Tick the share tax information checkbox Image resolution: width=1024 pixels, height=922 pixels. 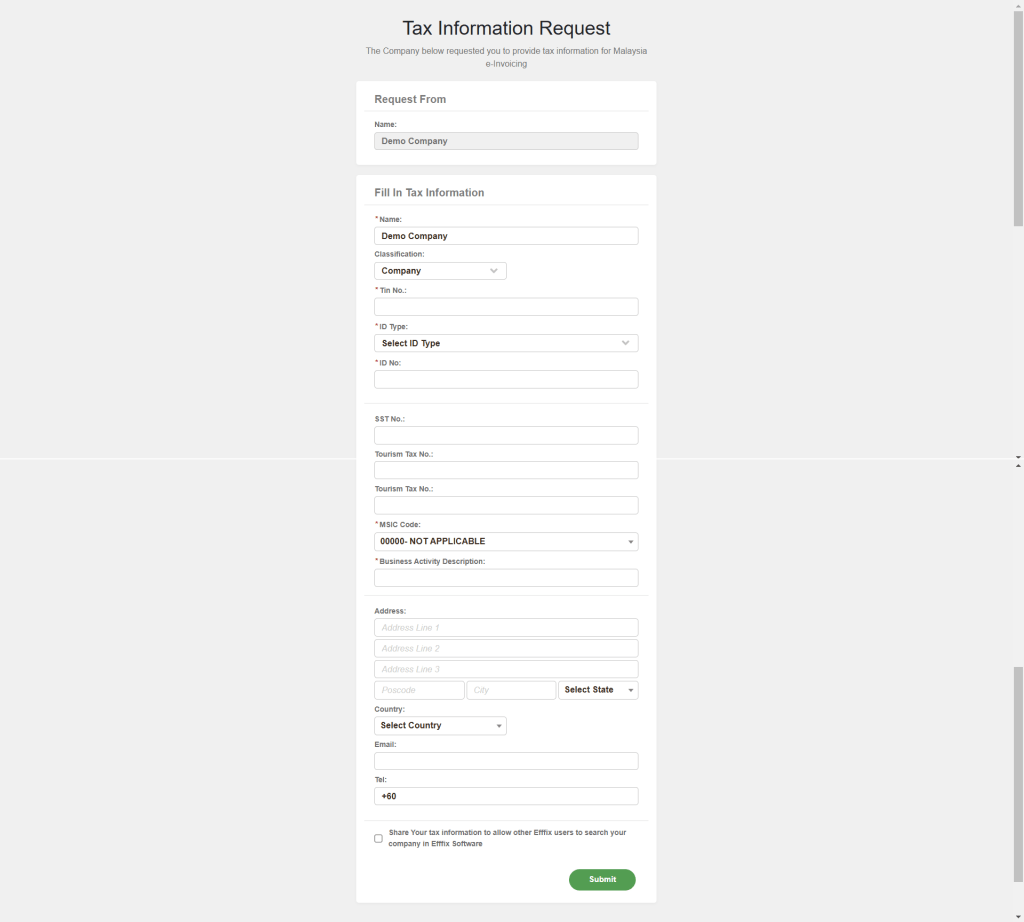click(379, 838)
